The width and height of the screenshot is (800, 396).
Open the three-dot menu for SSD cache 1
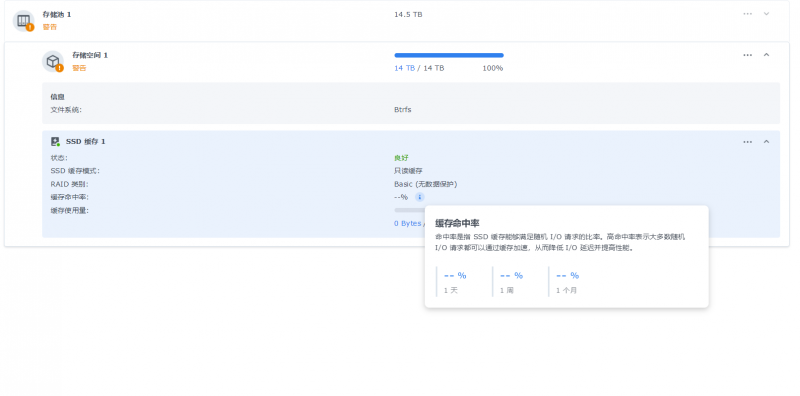747,142
